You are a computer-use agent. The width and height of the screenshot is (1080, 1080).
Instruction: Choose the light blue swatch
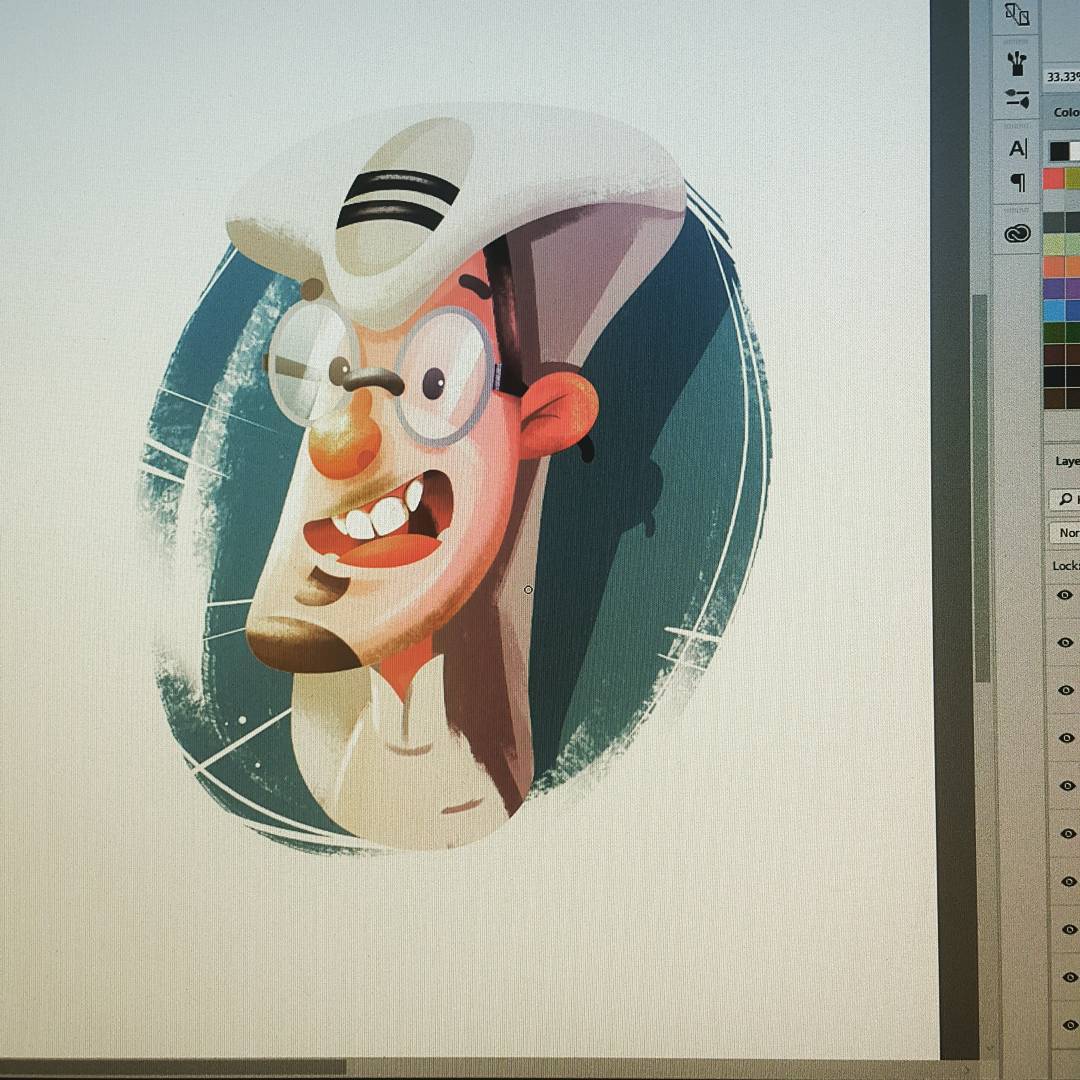click(1055, 311)
